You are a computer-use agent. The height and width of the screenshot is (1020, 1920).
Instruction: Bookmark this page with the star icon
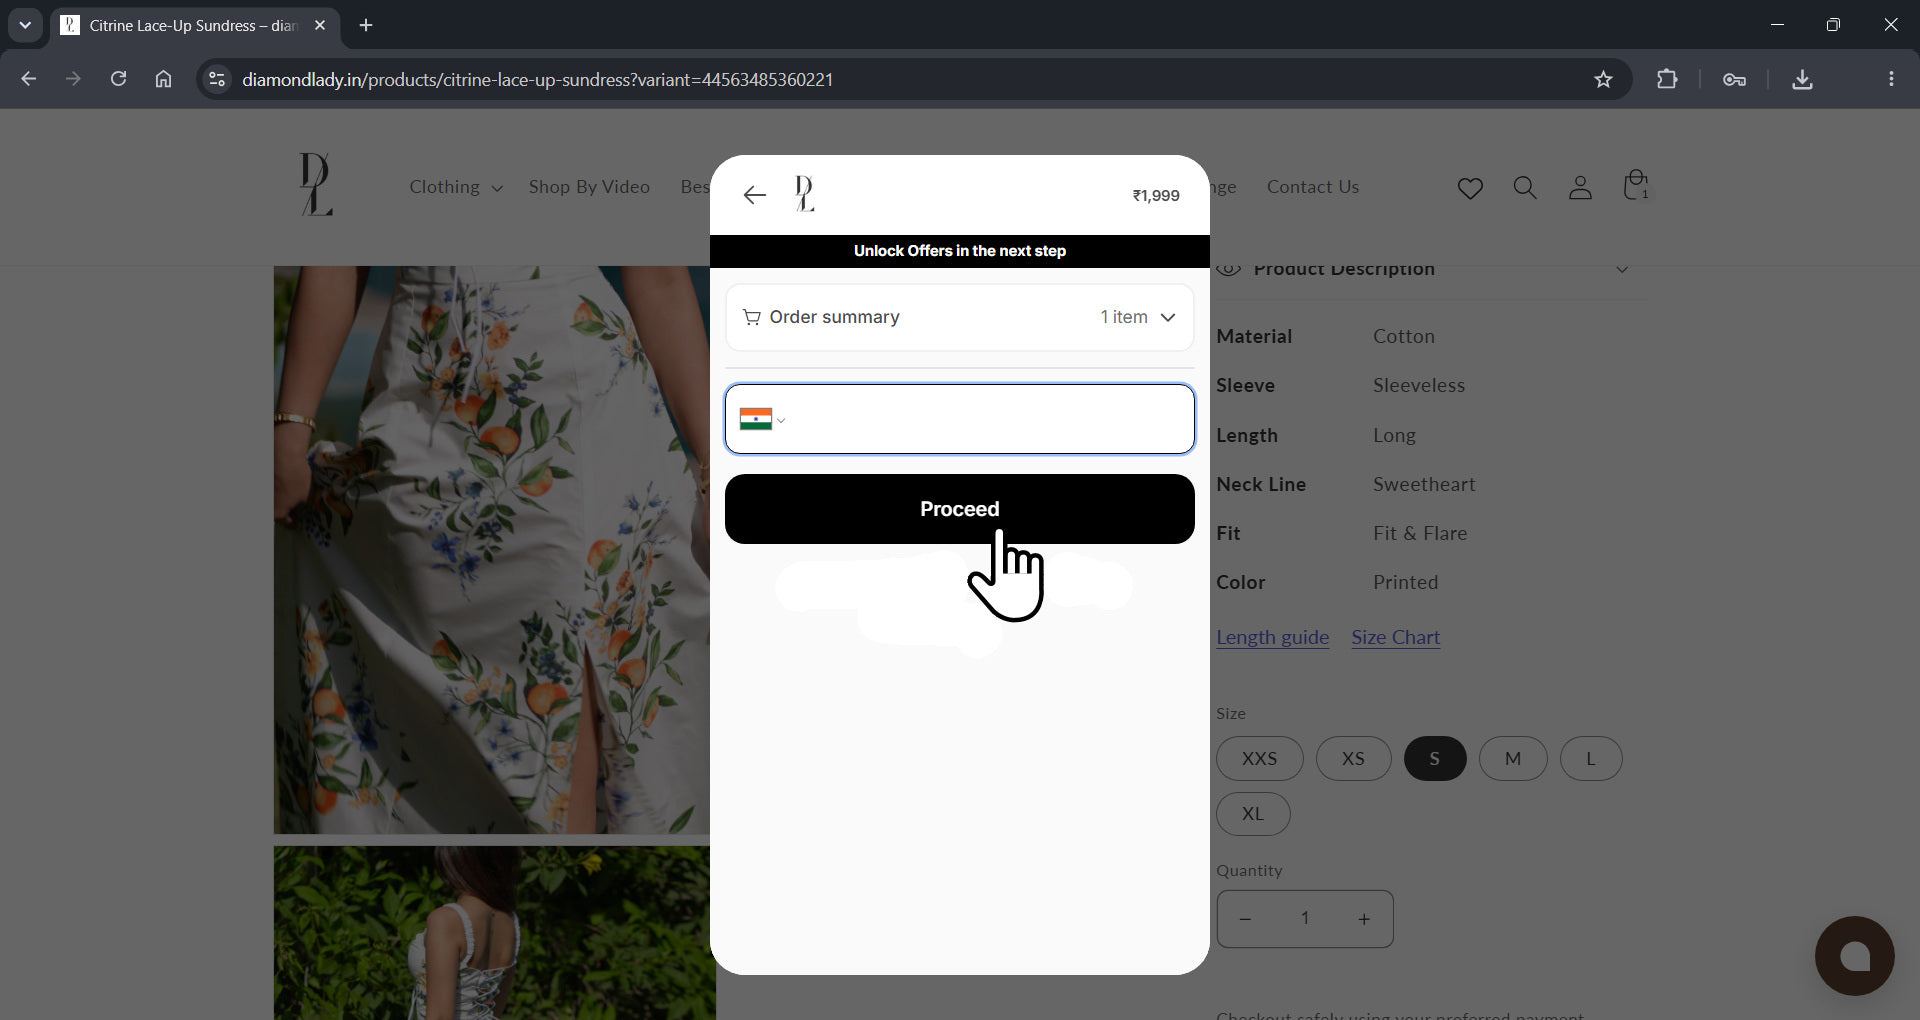pos(1603,79)
